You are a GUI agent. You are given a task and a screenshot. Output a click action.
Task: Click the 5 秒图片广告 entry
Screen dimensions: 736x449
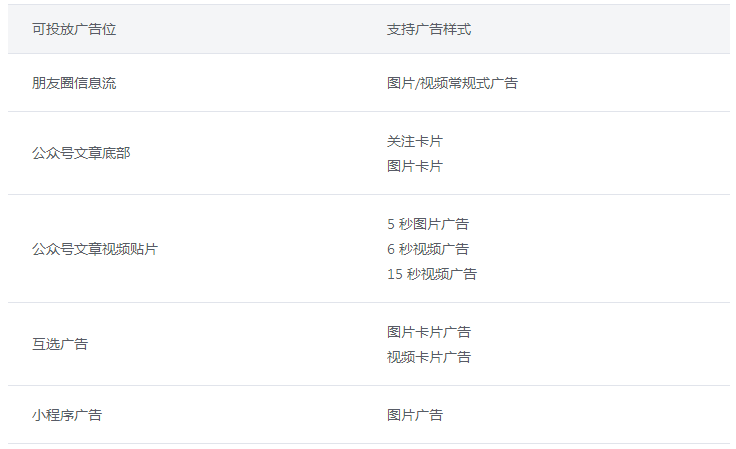pyautogui.click(x=428, y=224)
